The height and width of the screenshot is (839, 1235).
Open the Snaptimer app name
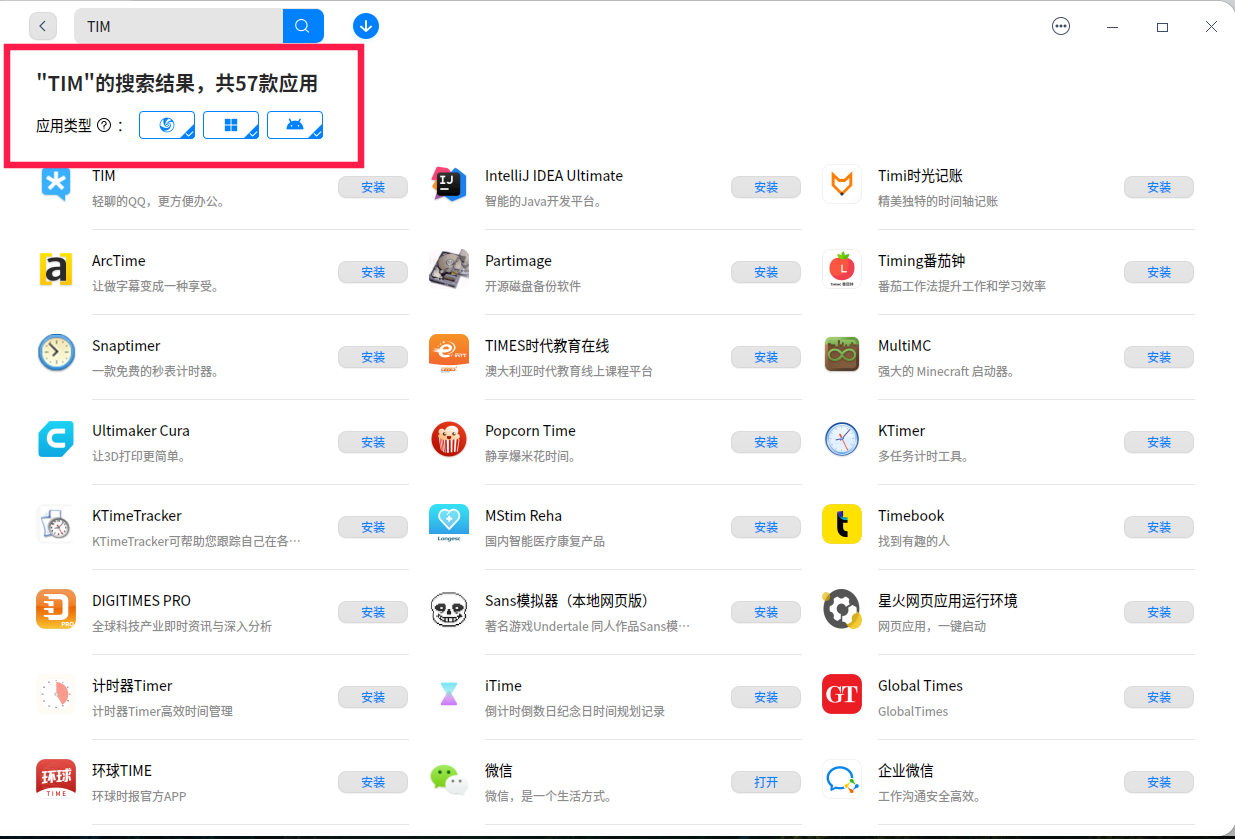[x=126, y=346]
